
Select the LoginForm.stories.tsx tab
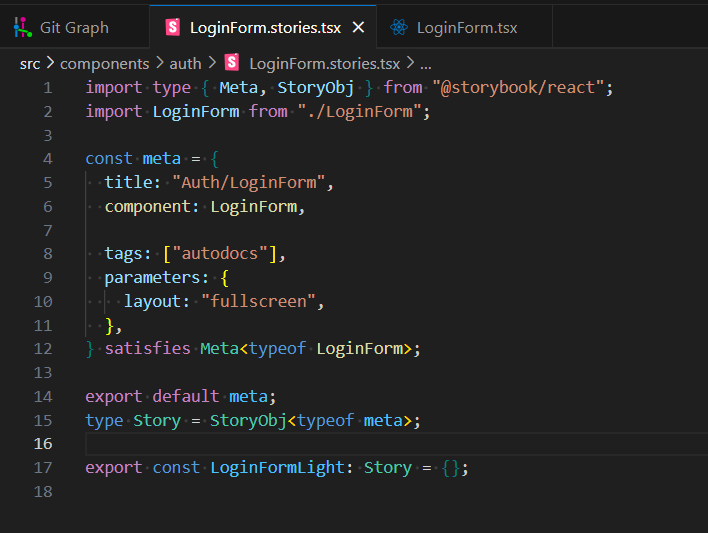[x=265, y=28]
